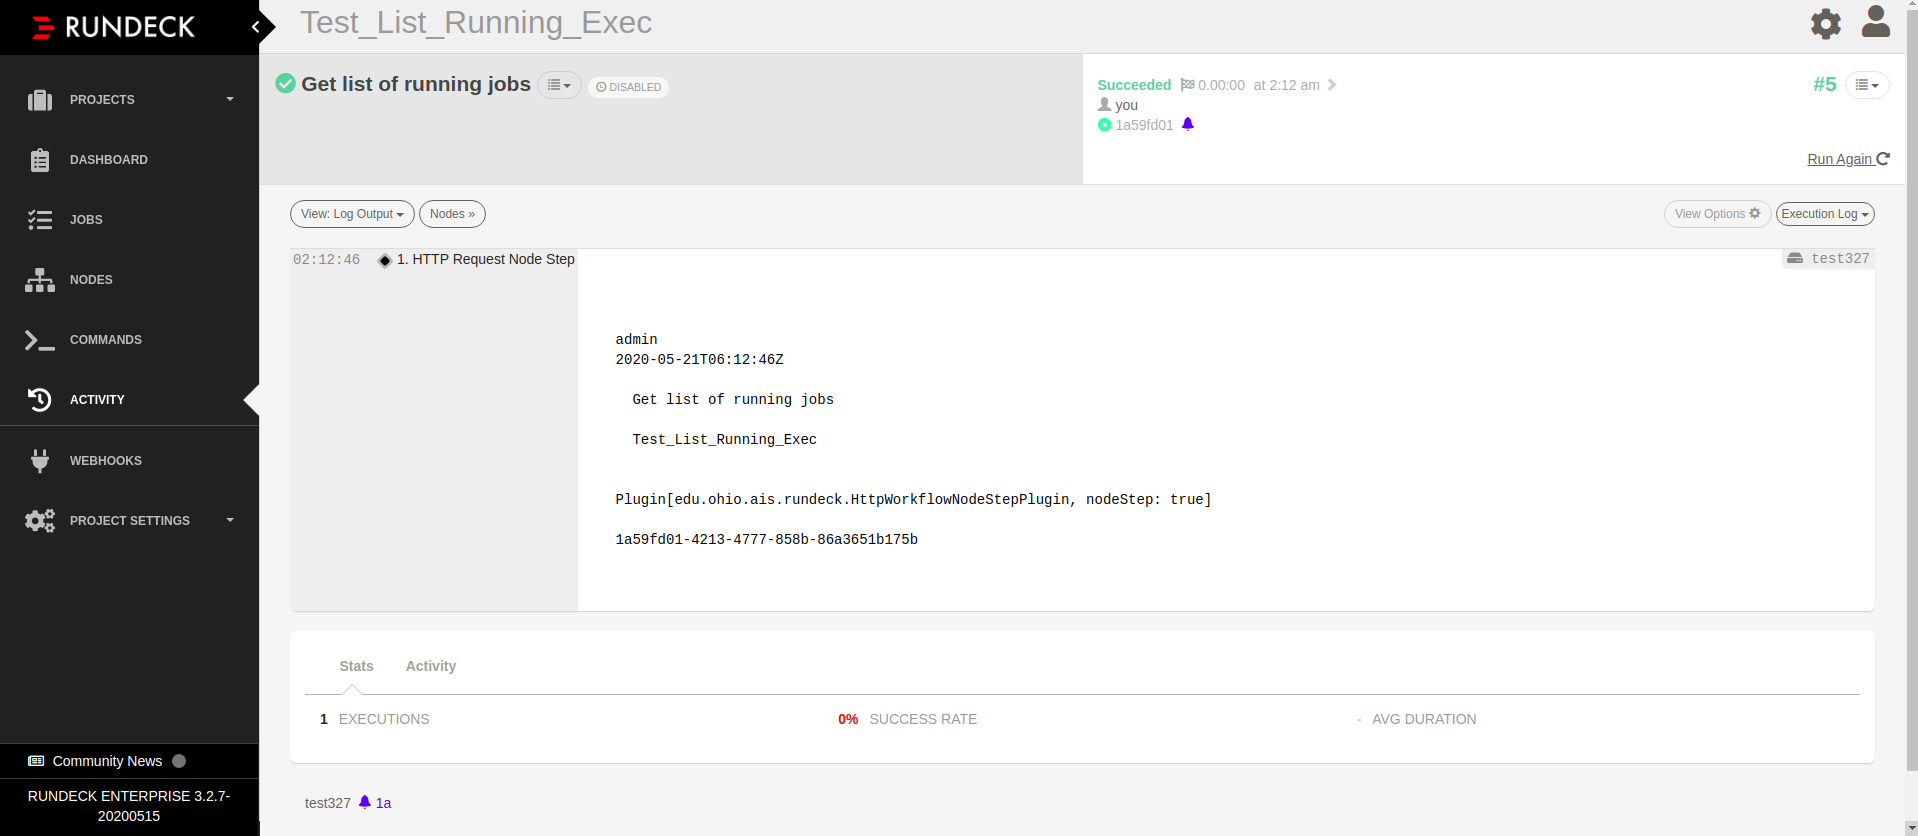The height and width of the screenshot is (836, 1918).
Task: Click the step diamond icon
Action: tap(385, 260)
